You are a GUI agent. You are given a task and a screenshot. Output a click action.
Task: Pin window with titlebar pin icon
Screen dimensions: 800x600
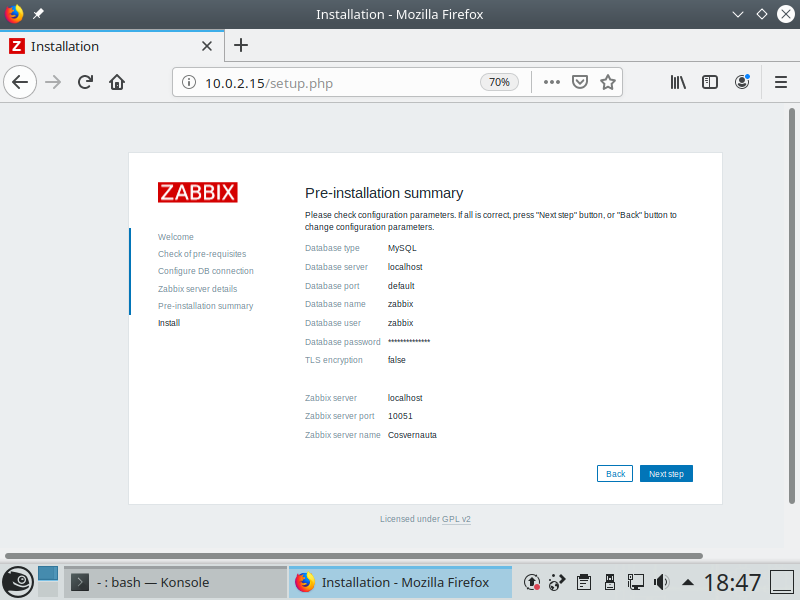tap(38, 14)
